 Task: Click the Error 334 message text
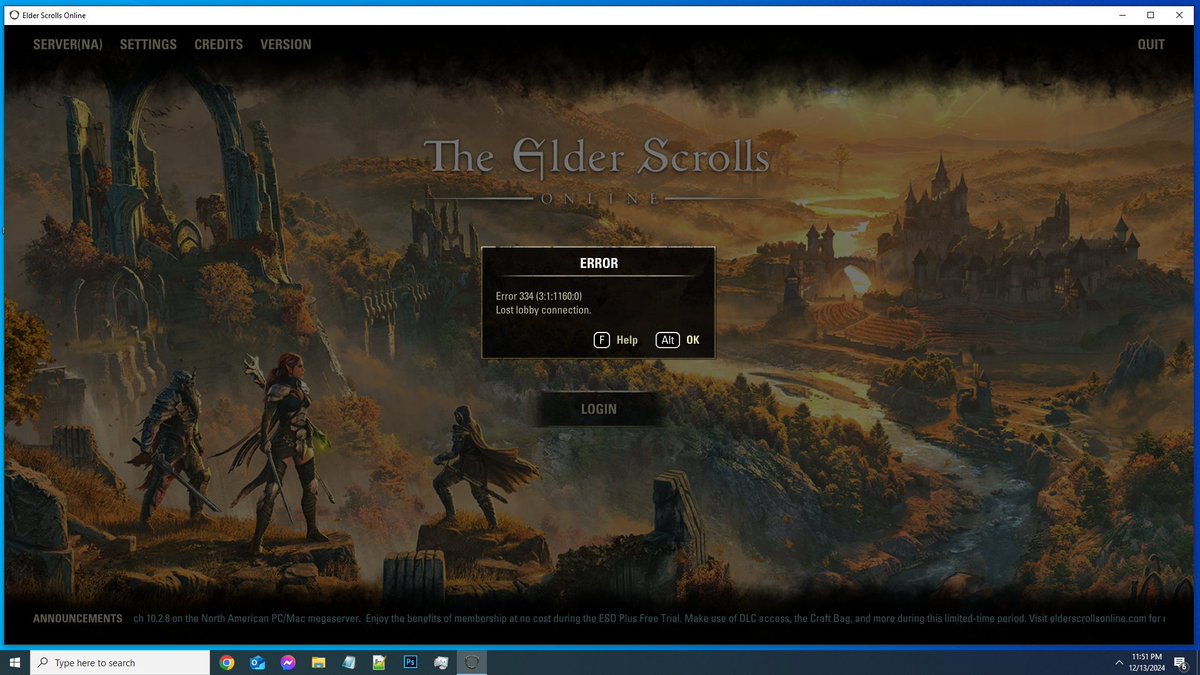click(x=538, y=296)
